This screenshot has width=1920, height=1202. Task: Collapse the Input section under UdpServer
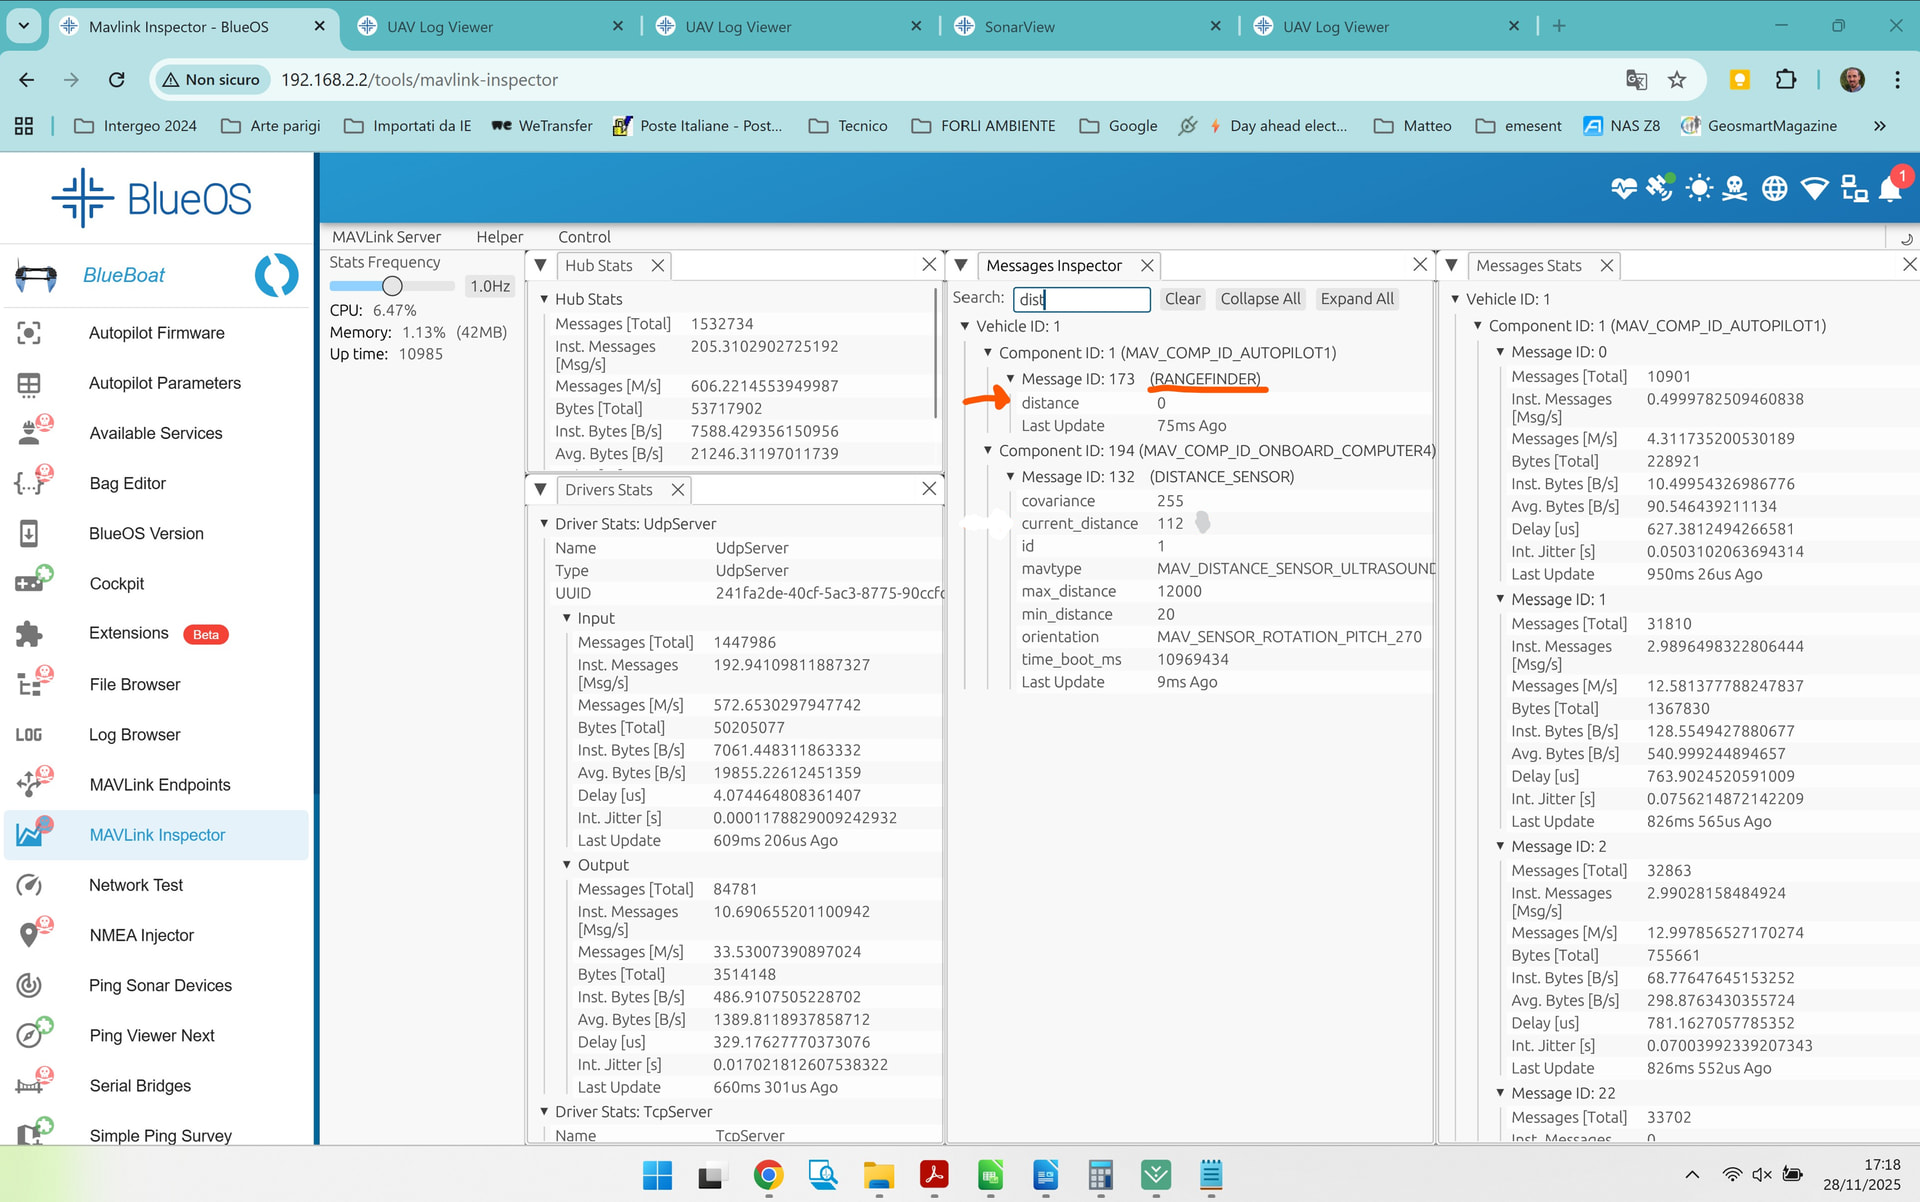(566, 618)
